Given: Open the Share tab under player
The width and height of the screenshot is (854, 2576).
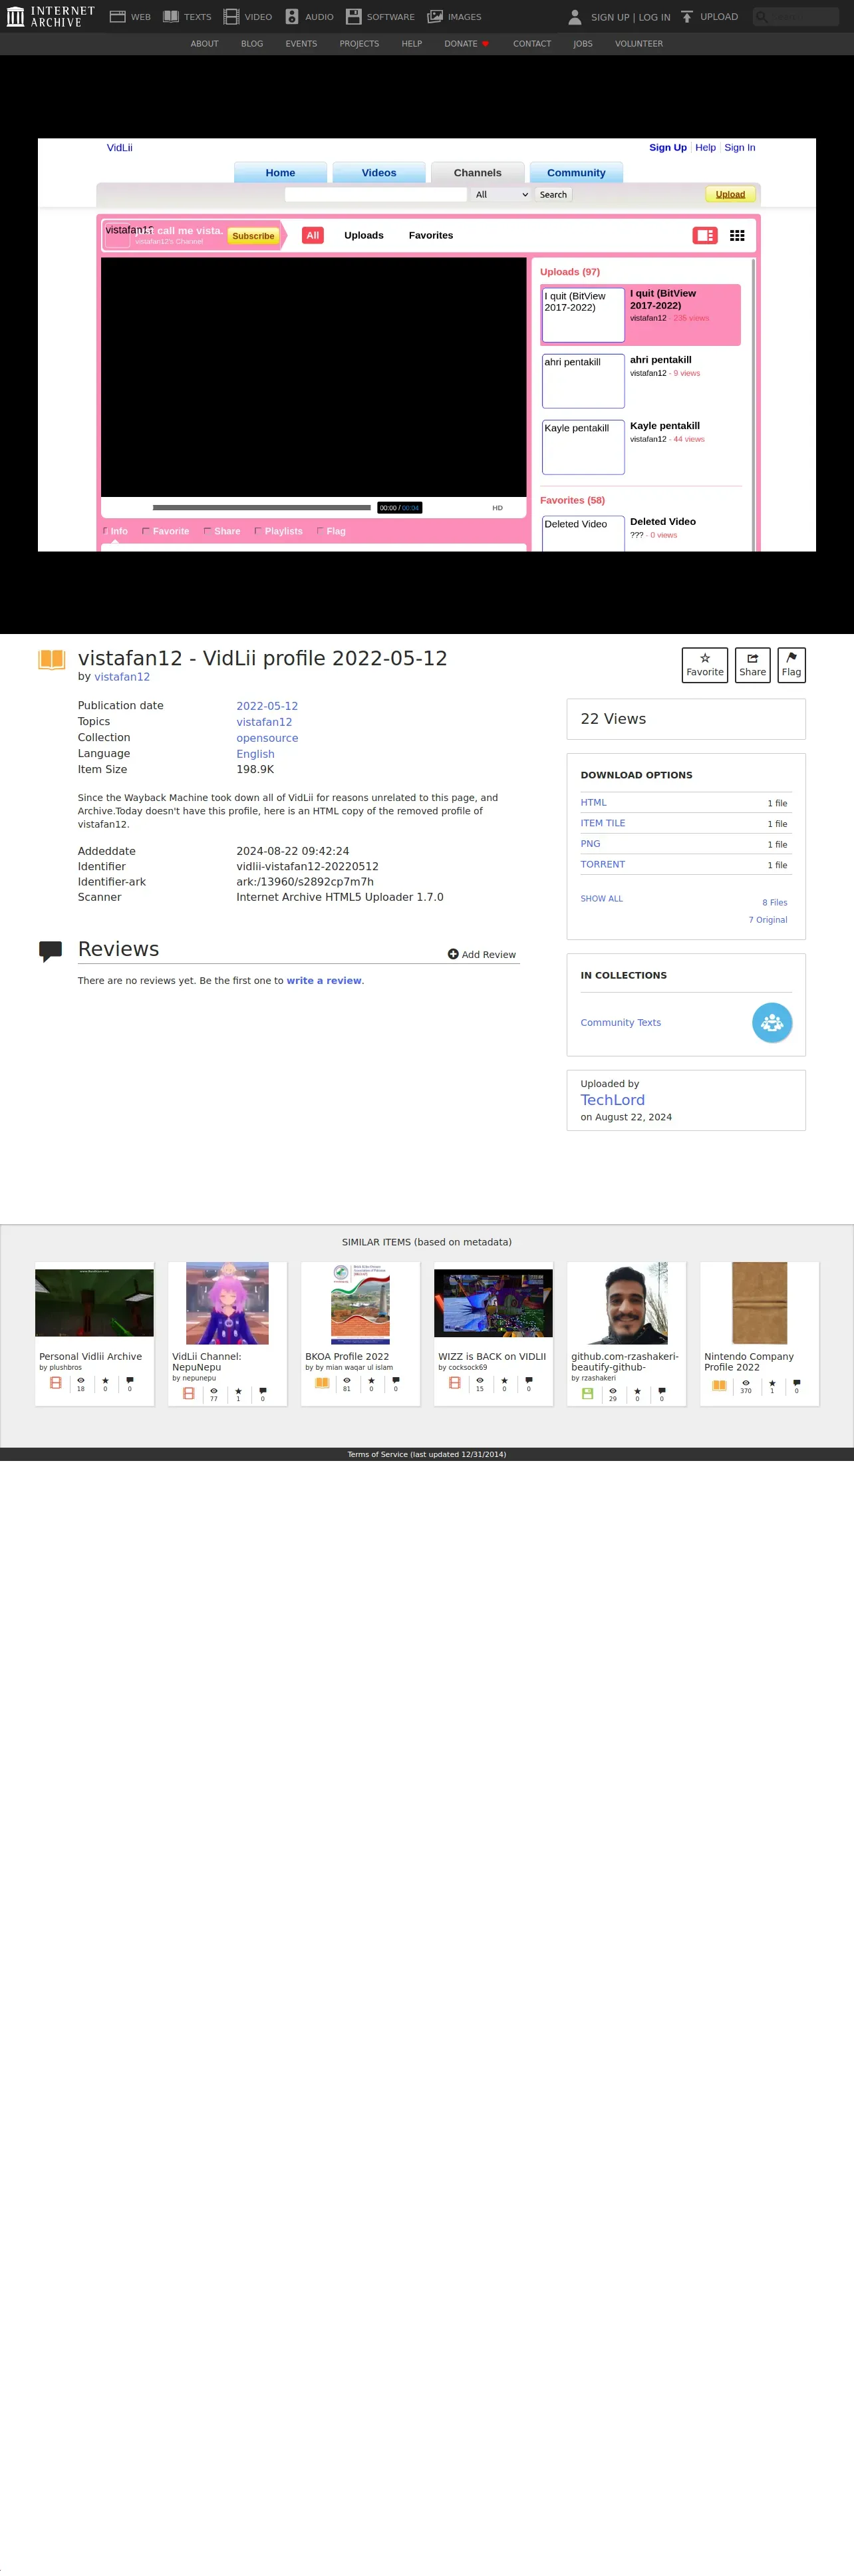Looking at the screenshot, I should click(x=222, y=531).
